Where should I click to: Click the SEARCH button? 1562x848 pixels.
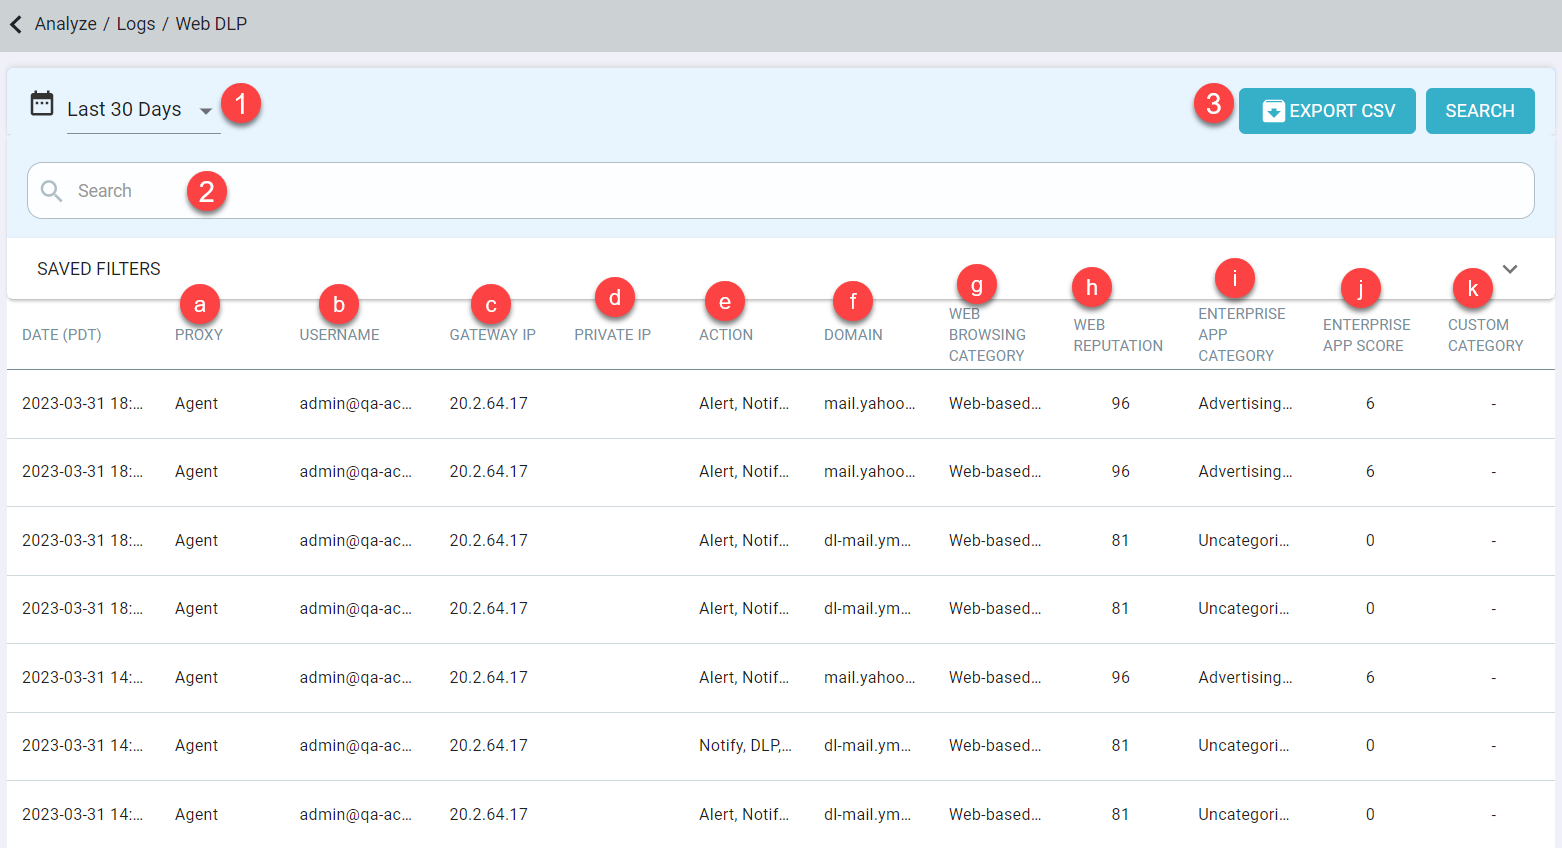click(x=1480, y=111)
